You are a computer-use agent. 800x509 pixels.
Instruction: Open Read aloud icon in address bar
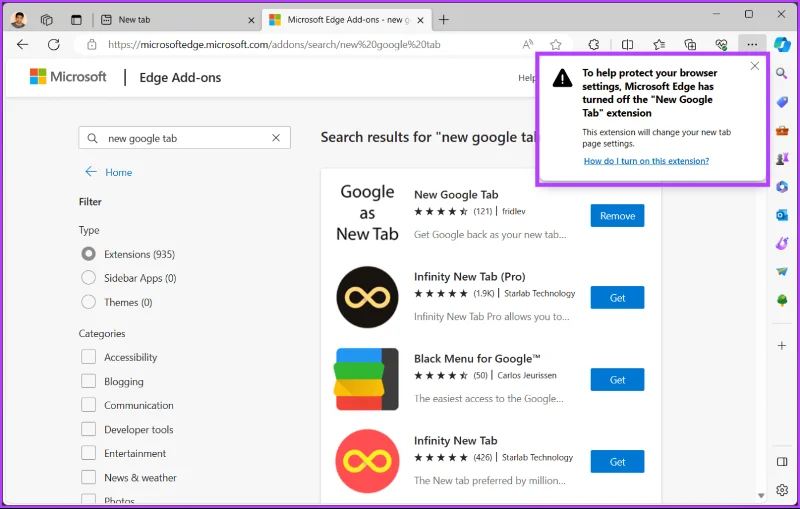tap(528, 44)
